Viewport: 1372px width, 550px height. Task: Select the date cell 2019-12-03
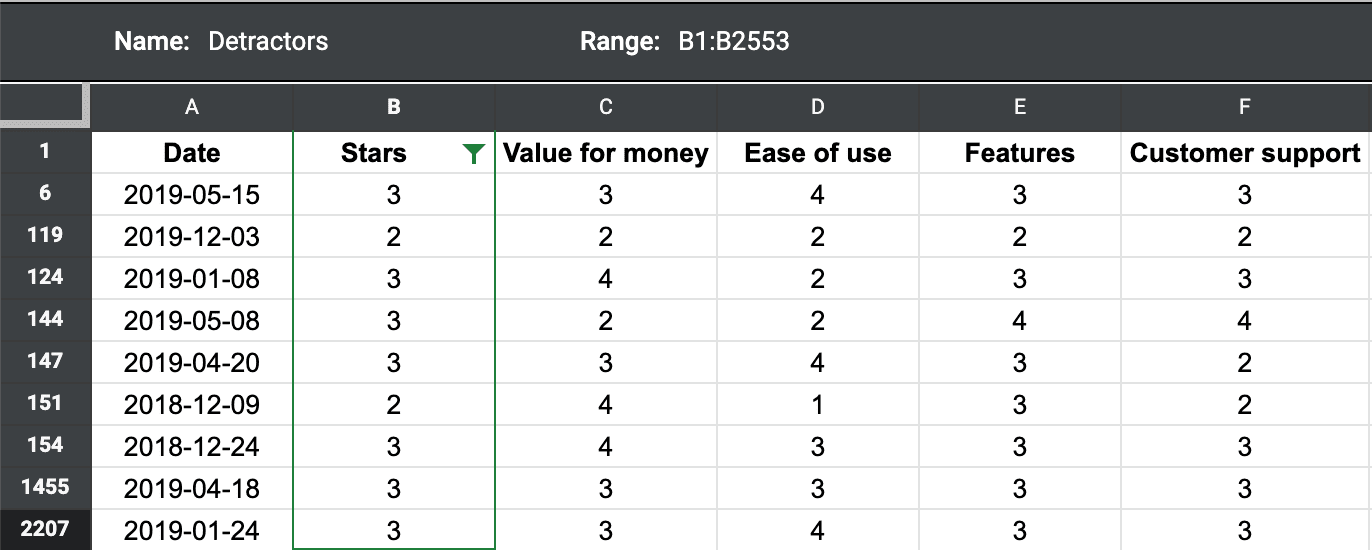(192, 237)
